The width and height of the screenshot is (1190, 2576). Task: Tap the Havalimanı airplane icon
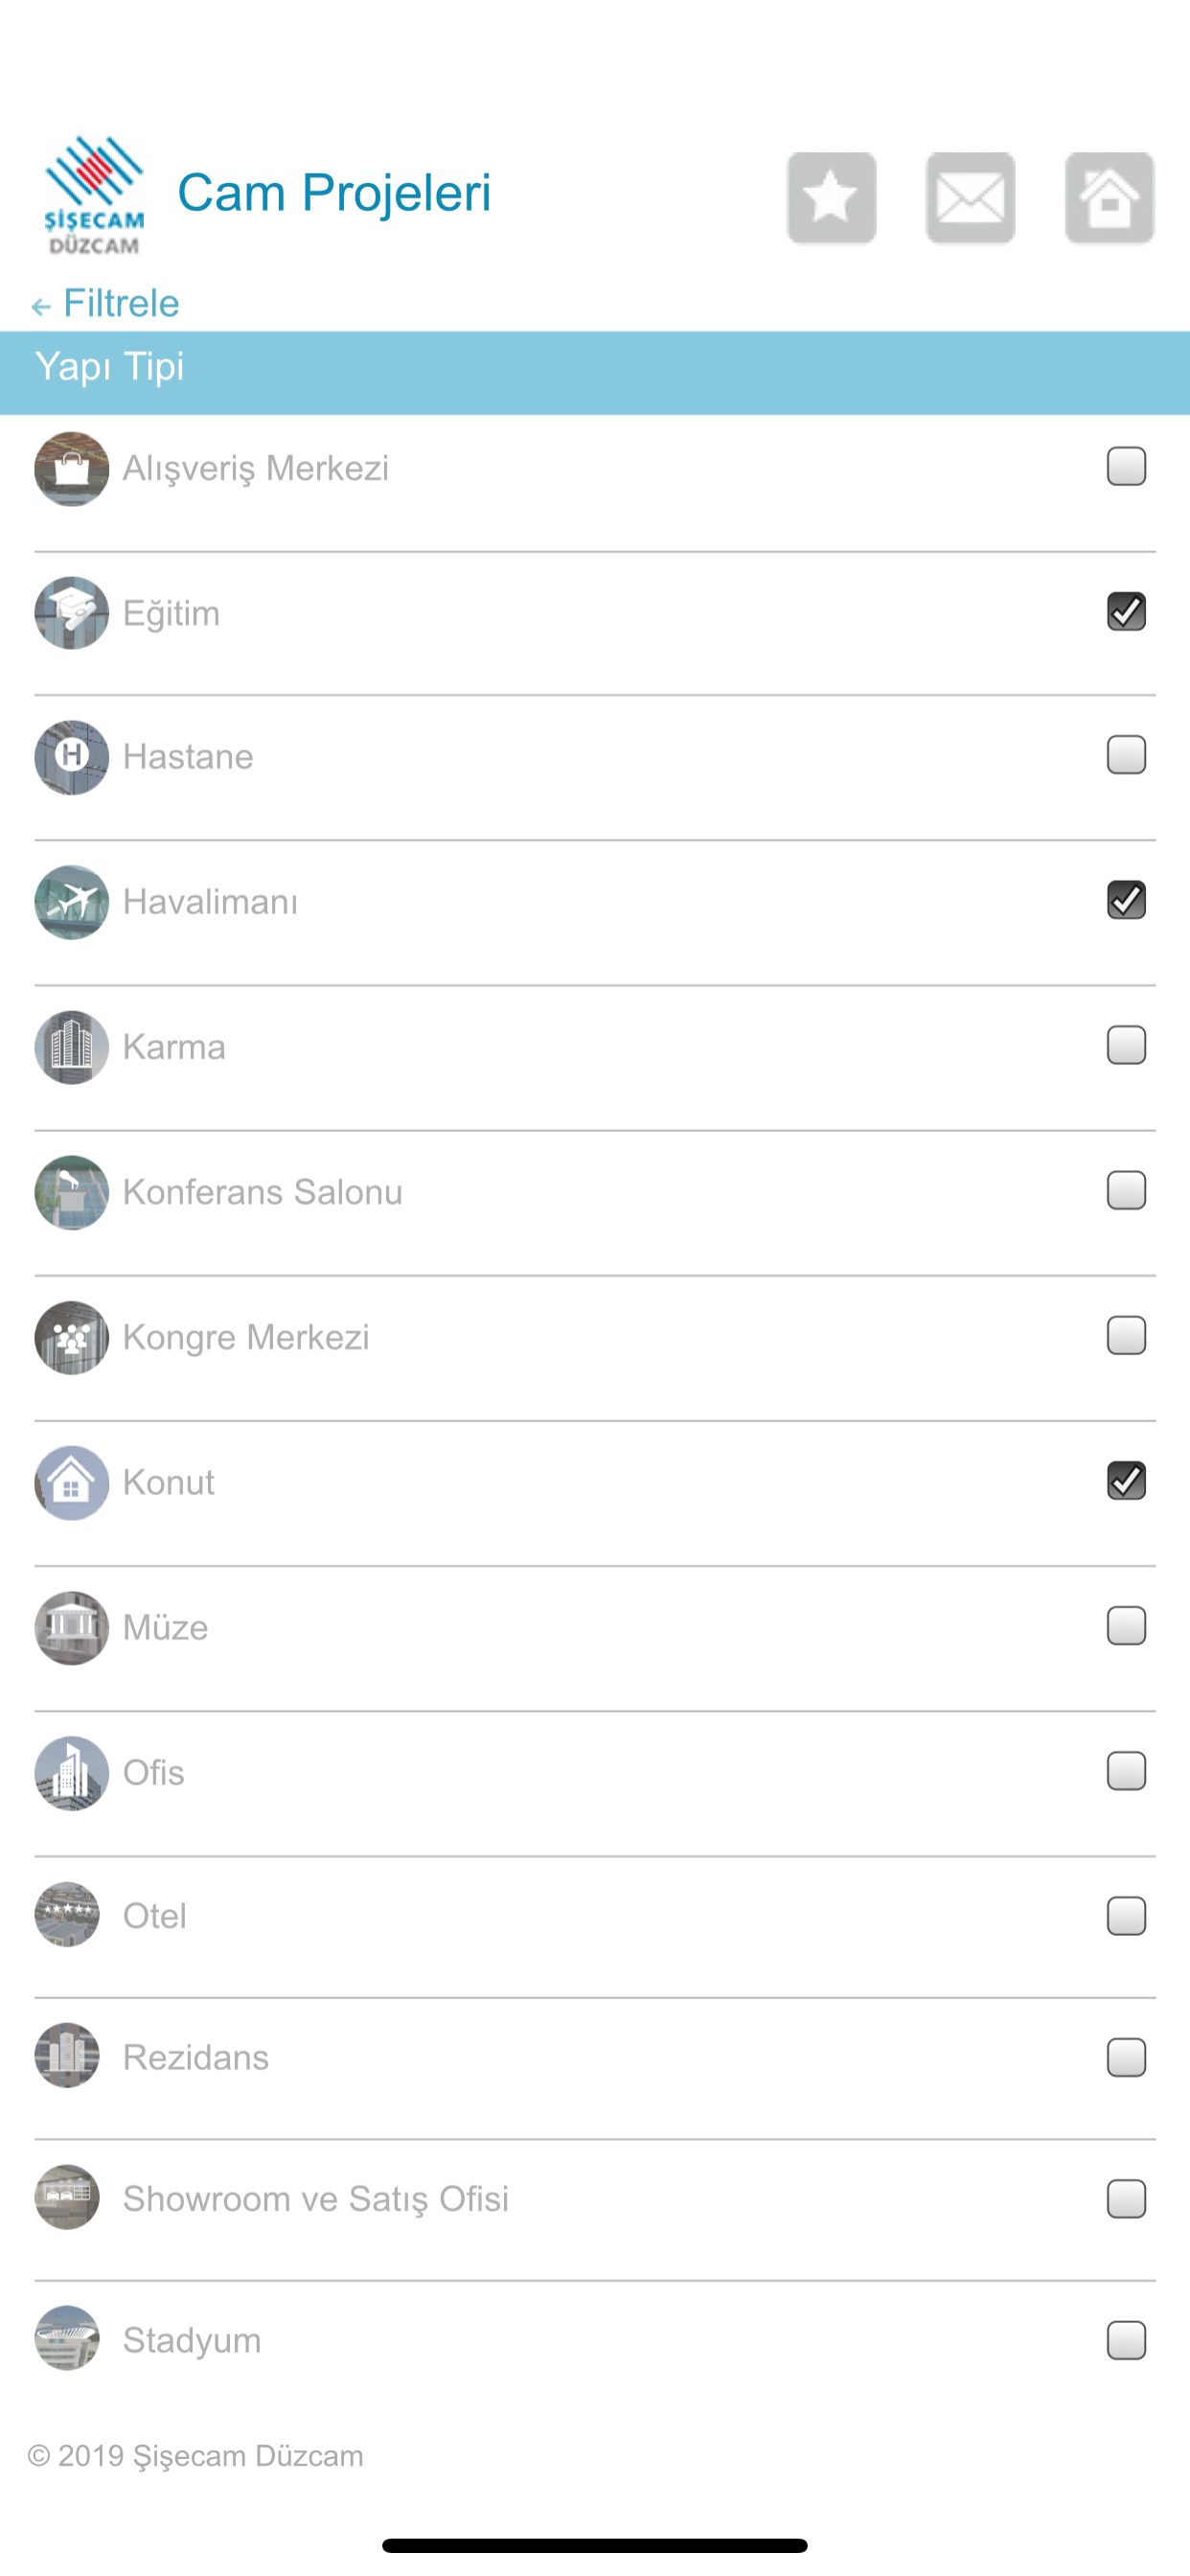(71, 902)
